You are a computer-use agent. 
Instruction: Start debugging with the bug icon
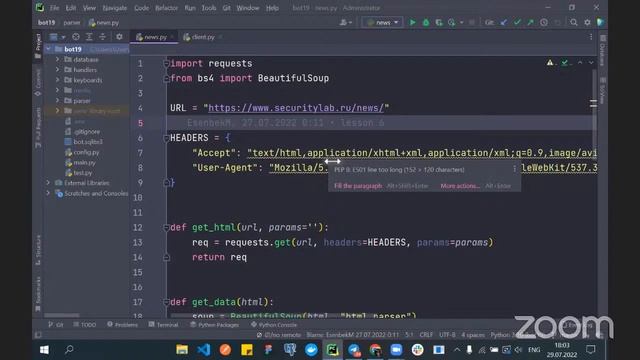pyautogui.click(x=426, y=22)
